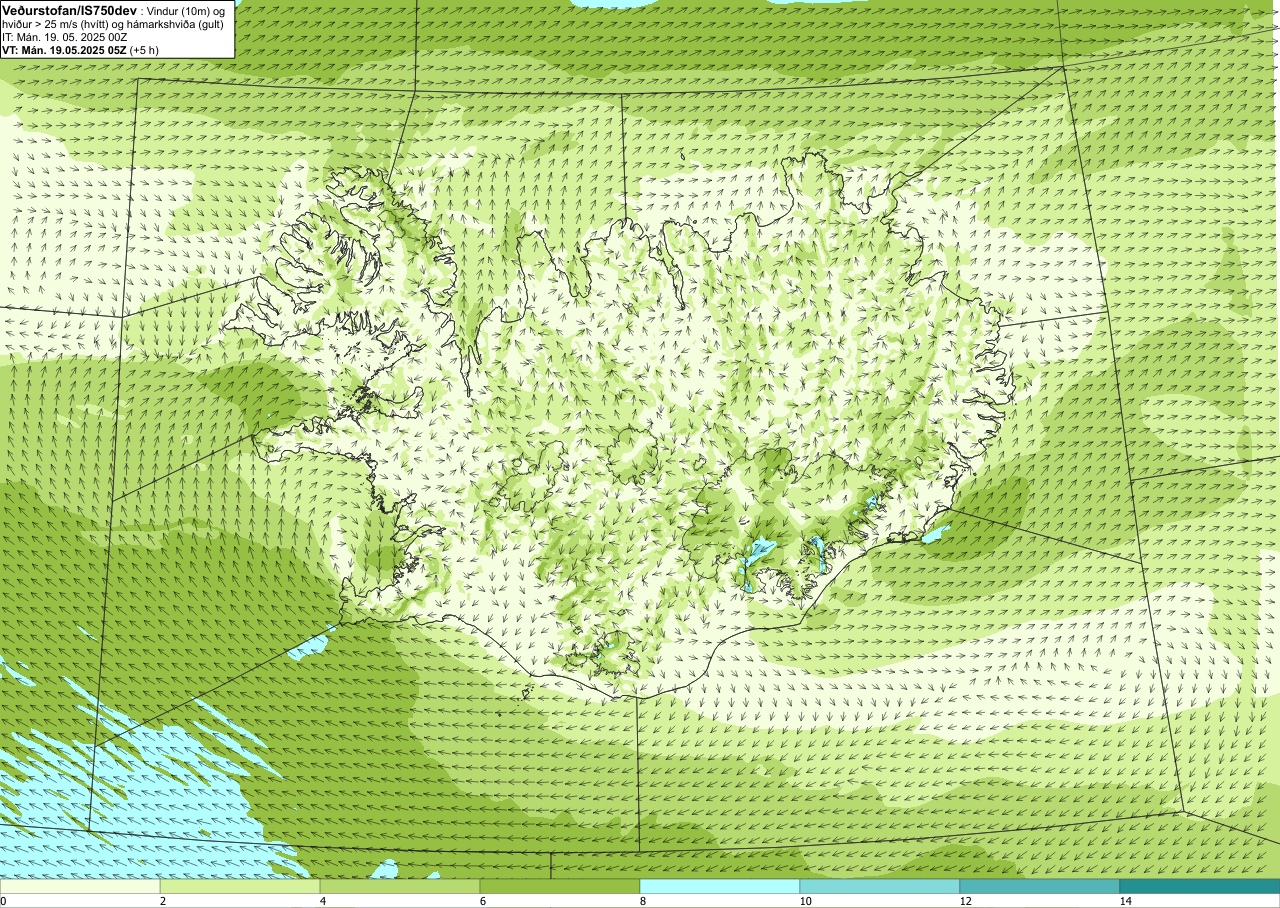Click the "Vindur (10m) og" label
1280x908 pixels.
coord(185,11)
